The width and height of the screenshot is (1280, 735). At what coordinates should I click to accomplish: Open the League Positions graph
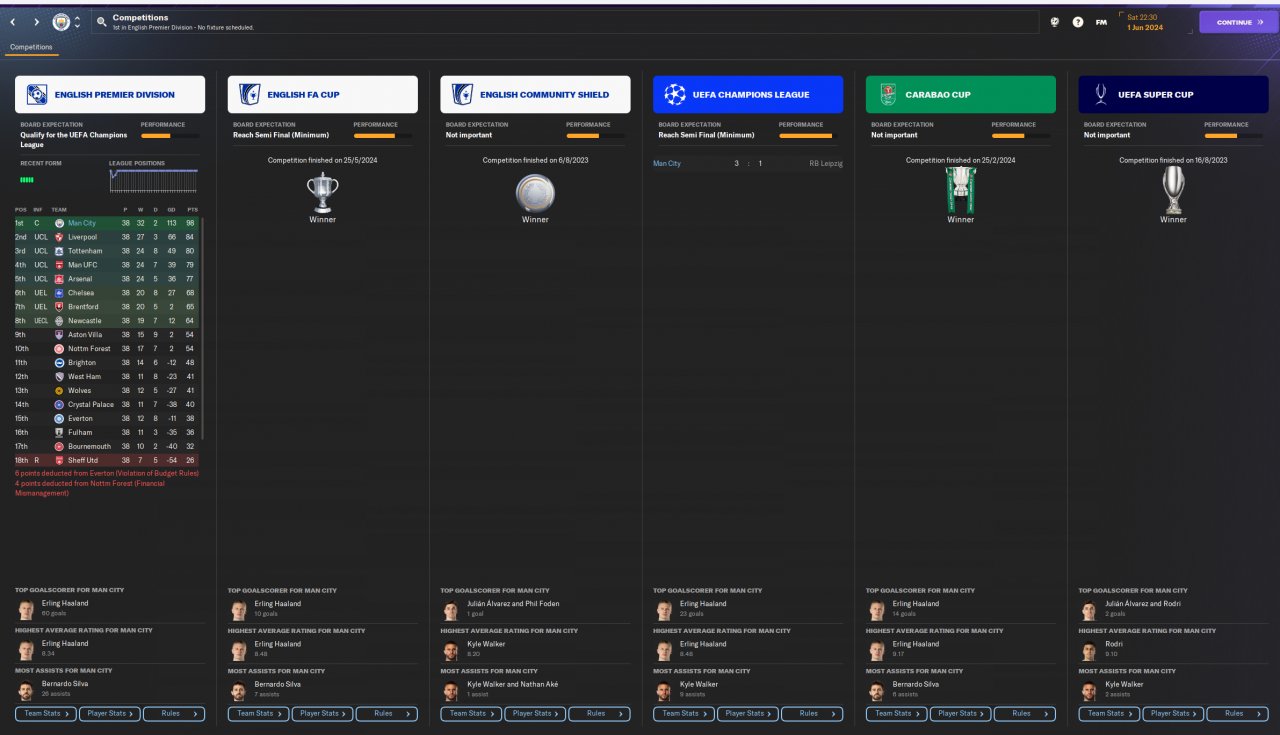coord(153,180)
